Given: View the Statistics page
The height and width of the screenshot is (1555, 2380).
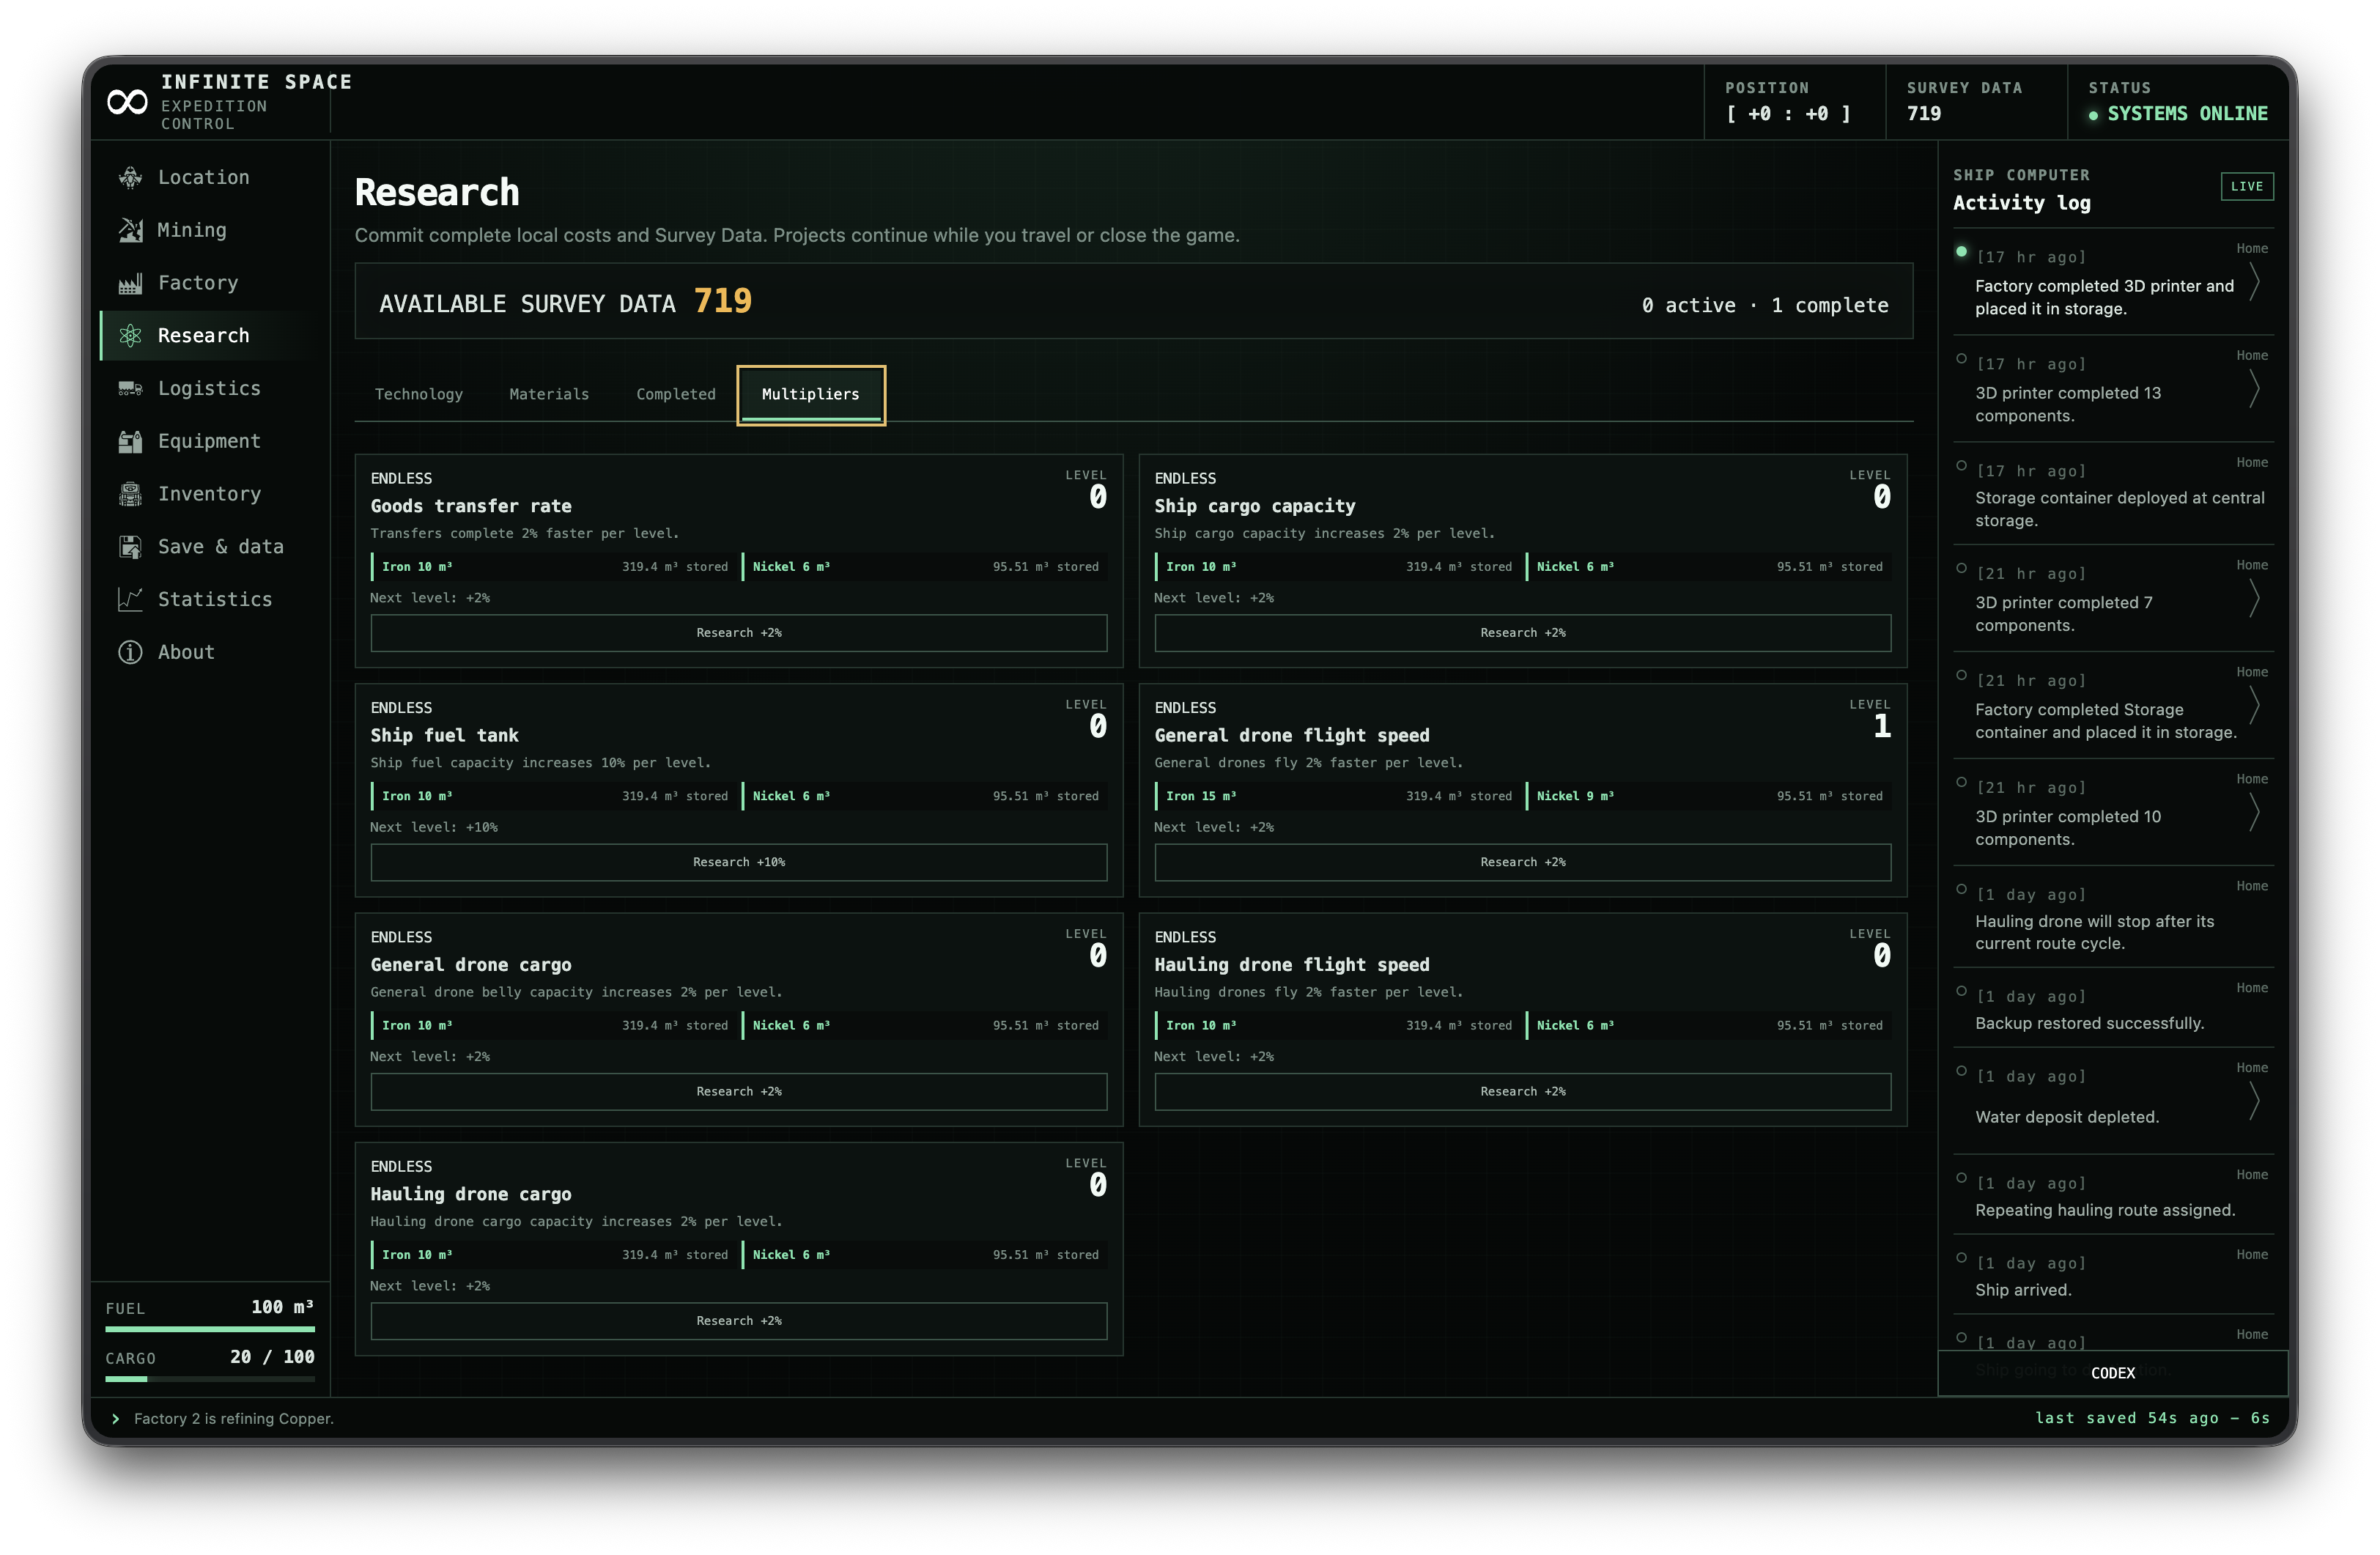Looking at the screenshot, I should coord(210,599).
